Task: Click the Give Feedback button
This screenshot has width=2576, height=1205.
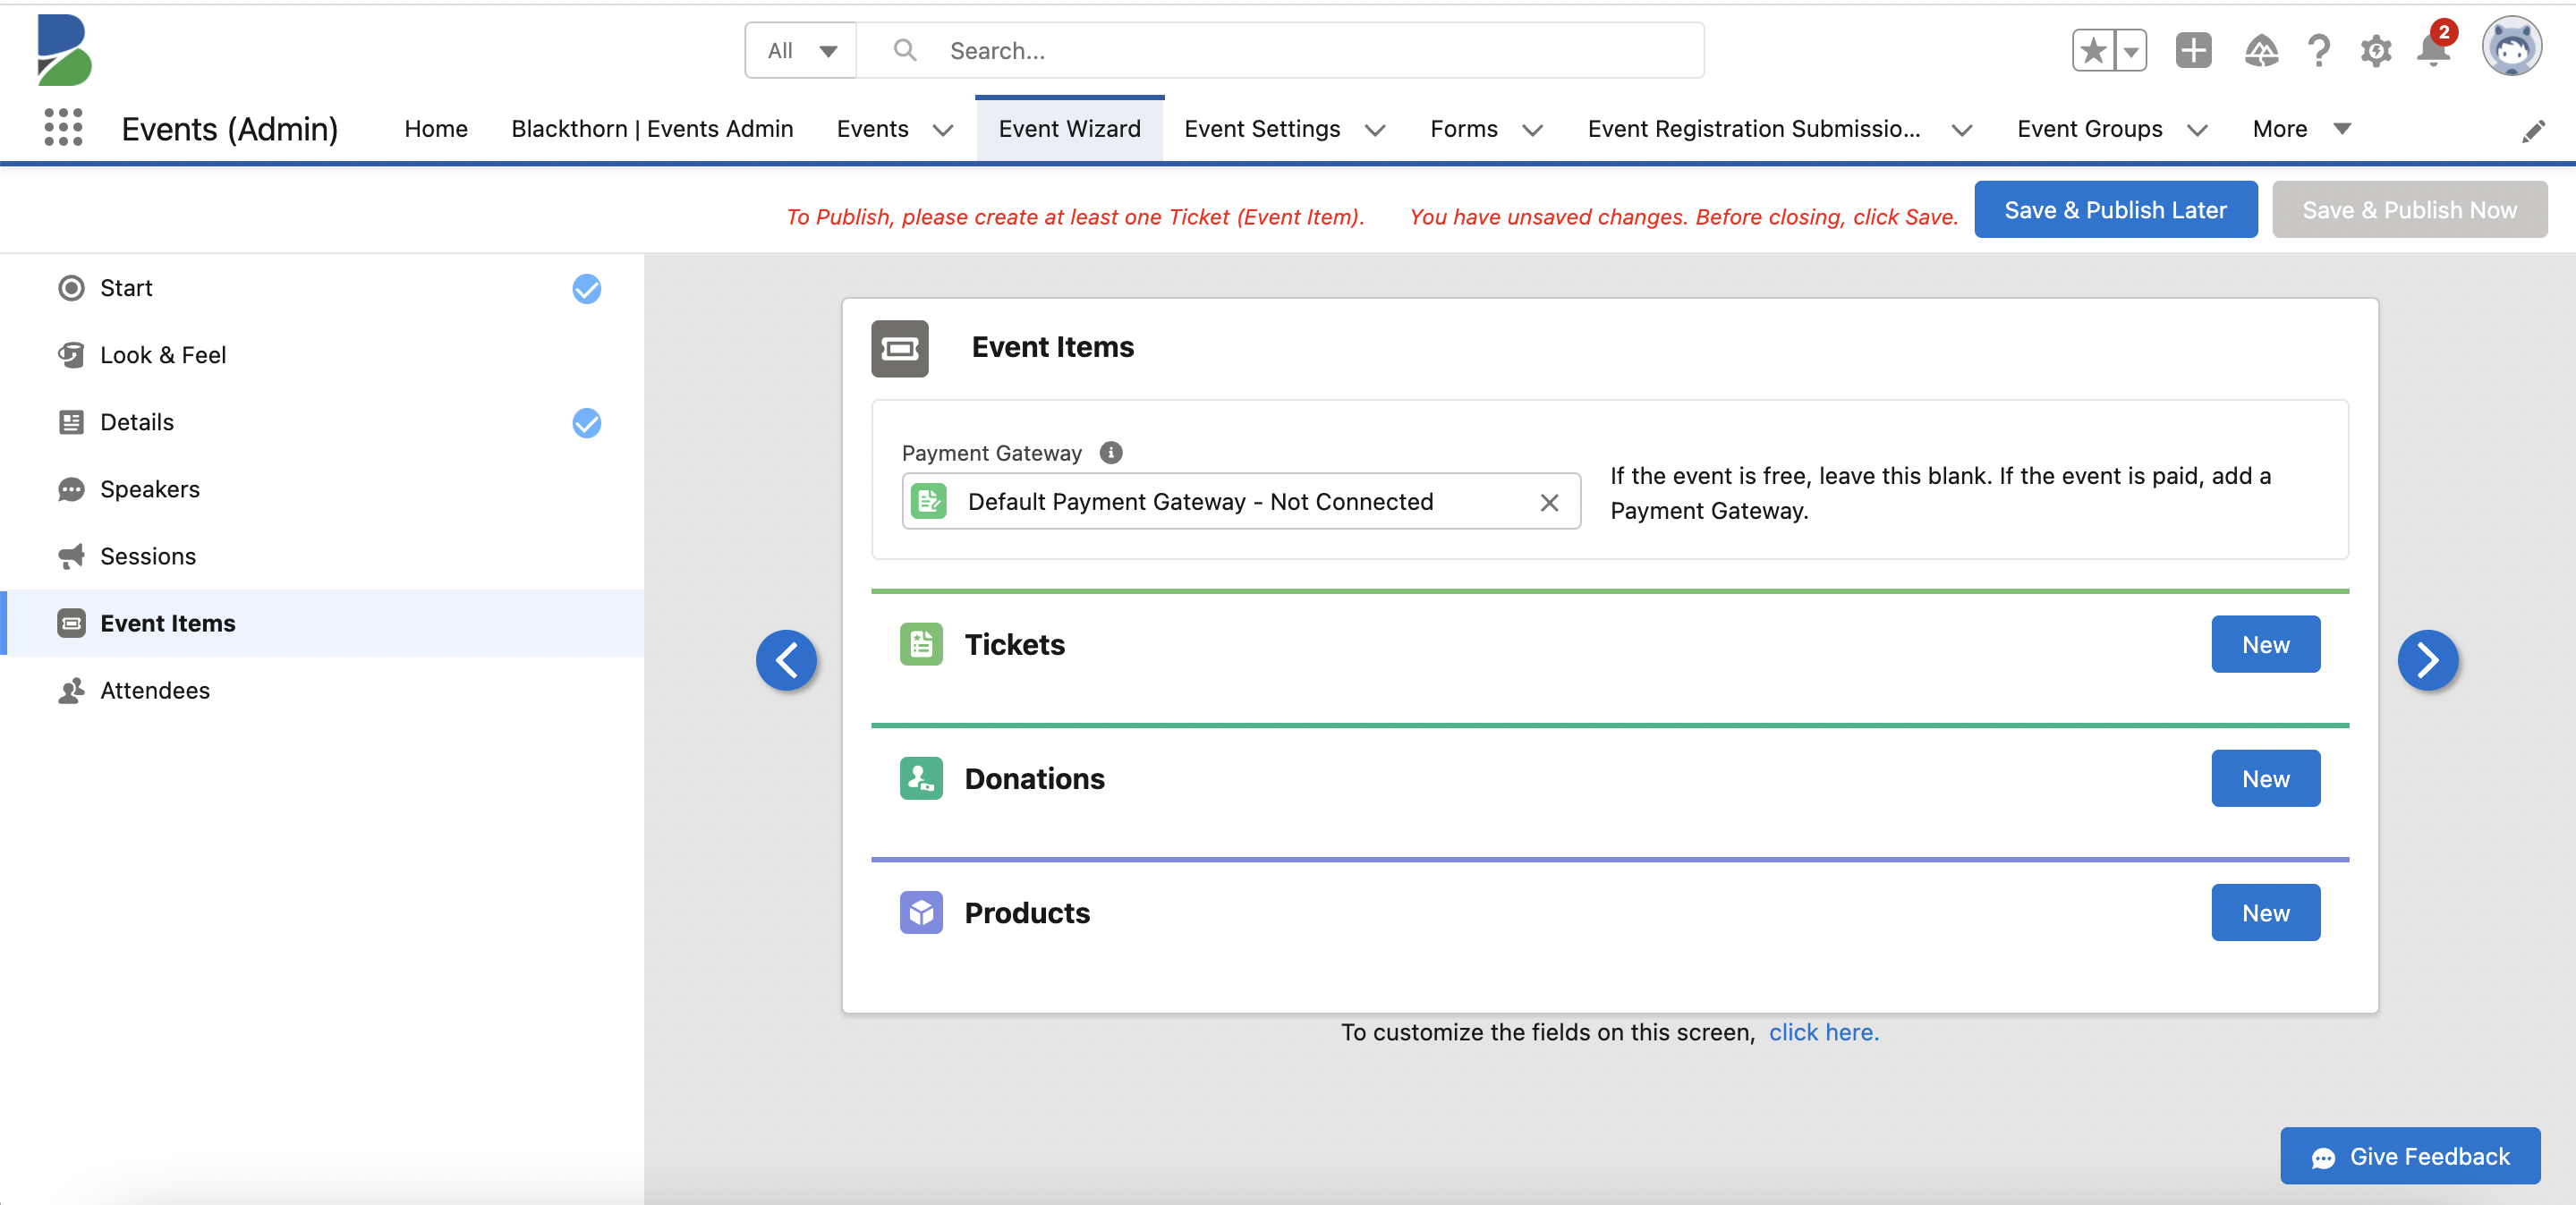Action: [2409, 1156]
